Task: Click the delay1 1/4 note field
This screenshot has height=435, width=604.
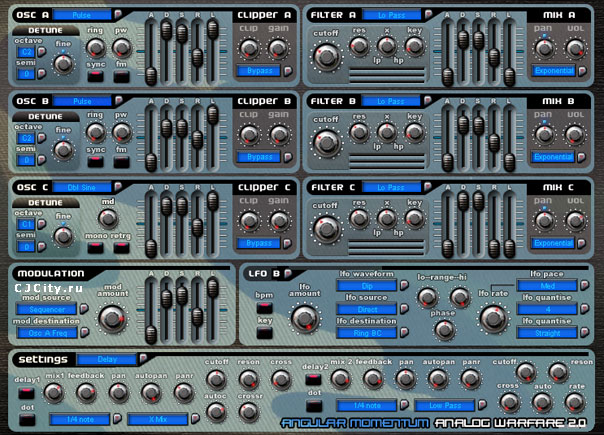Action: (80, 419)
